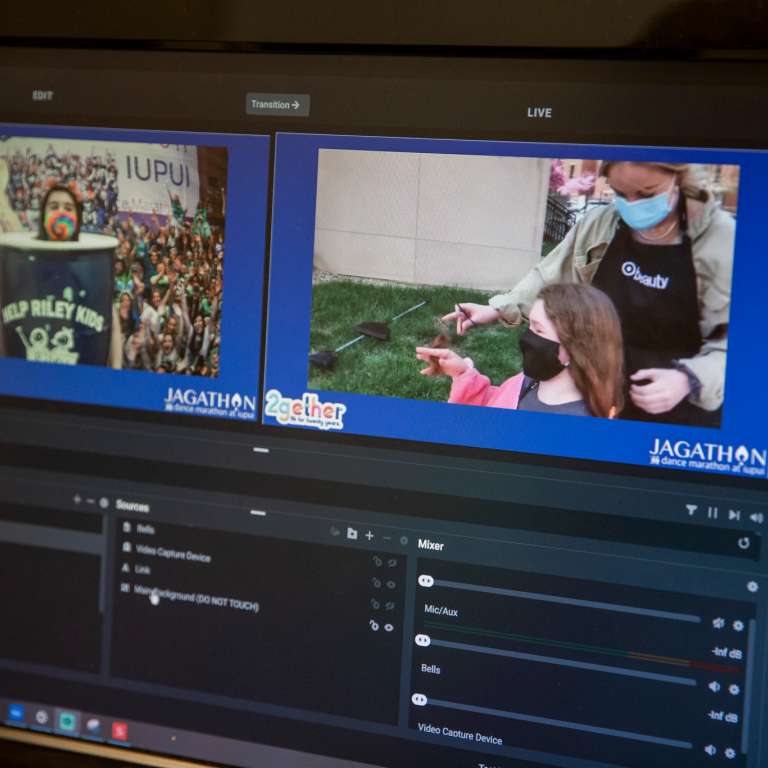Click the speaker volume icon above Mixer
Screen dimensions: 768x768
(x=756, y=517)
